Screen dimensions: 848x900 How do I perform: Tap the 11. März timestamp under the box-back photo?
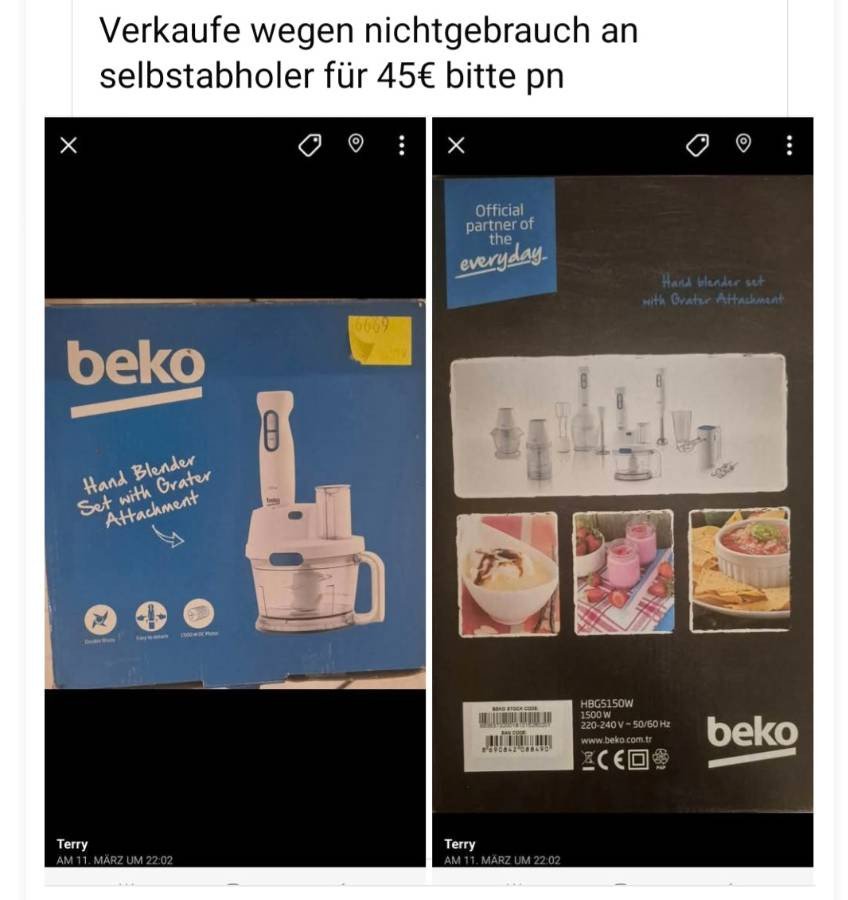pyautogui.click(x=502, y=860)
